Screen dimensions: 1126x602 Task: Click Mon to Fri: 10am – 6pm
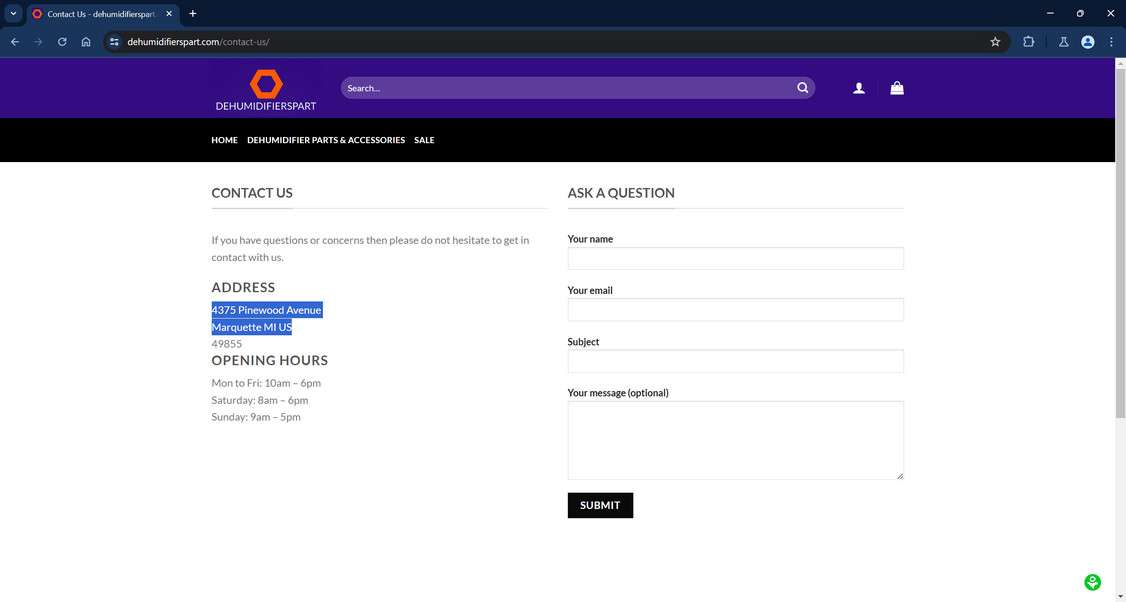click(x=266, y=383)
